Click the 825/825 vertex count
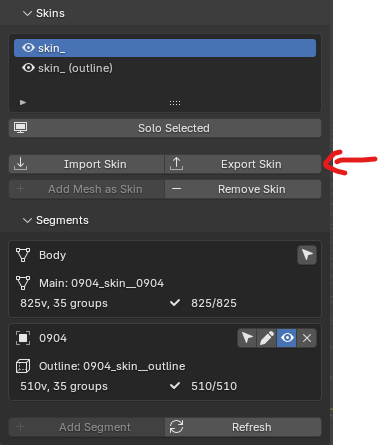This screenshot has width=378, height=445. (214, 303)
